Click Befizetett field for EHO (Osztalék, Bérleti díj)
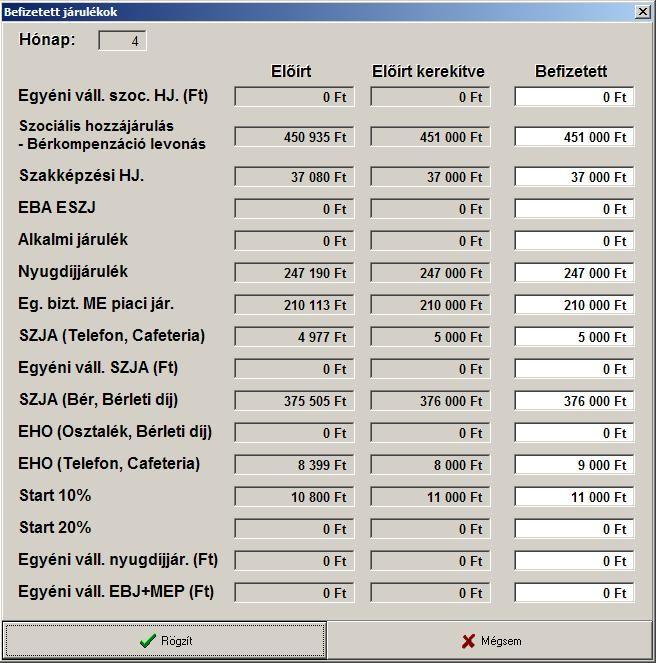The height and width of the screenshot is (663, 656). click(574, 433)
